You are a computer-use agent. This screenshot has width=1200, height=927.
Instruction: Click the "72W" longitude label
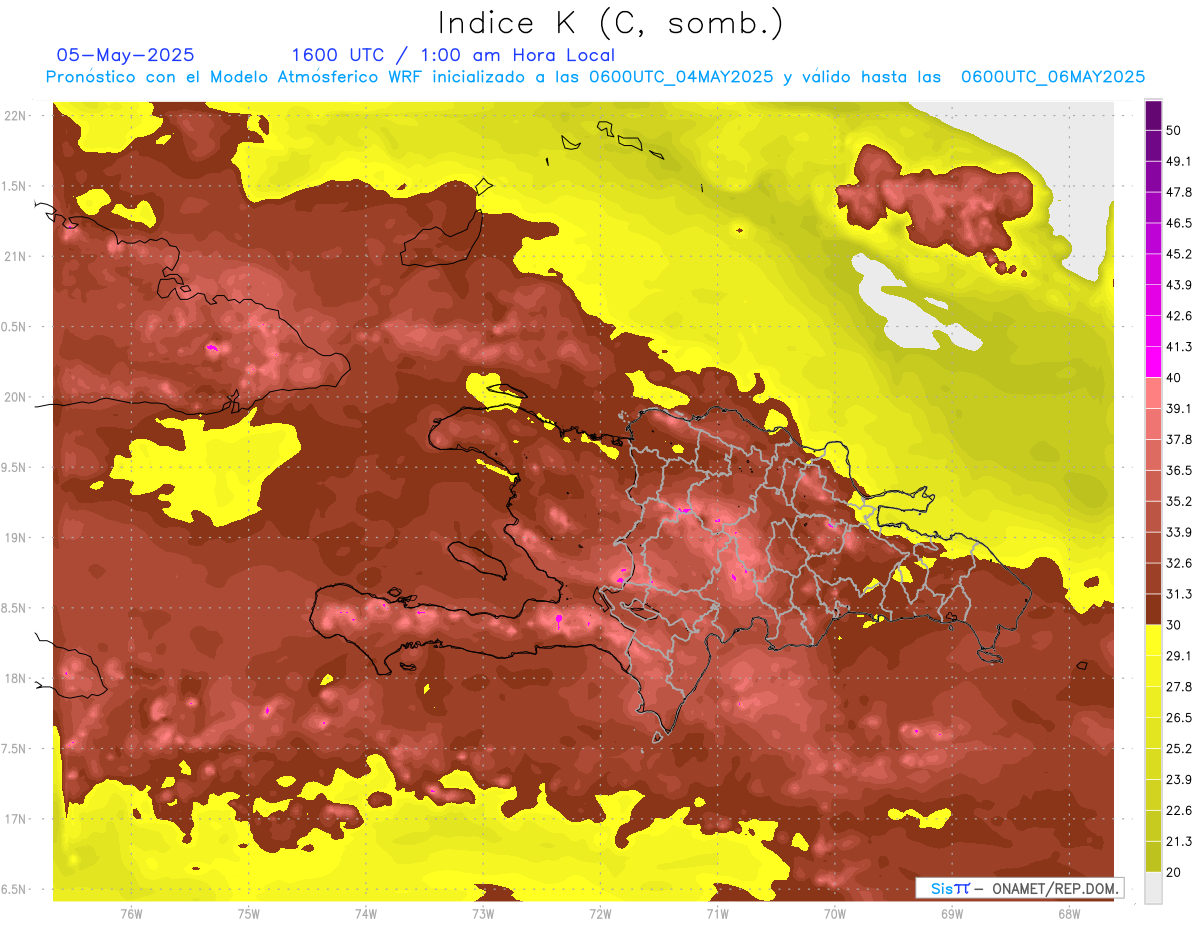pyautogui.click(x=600, y=914)
